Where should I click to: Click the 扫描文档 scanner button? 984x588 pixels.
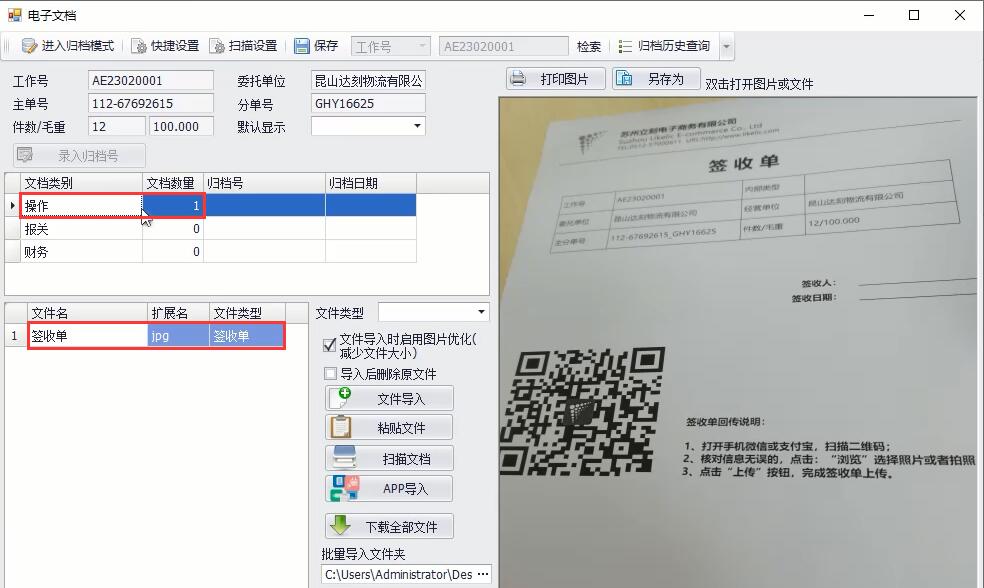coord(389,459)
